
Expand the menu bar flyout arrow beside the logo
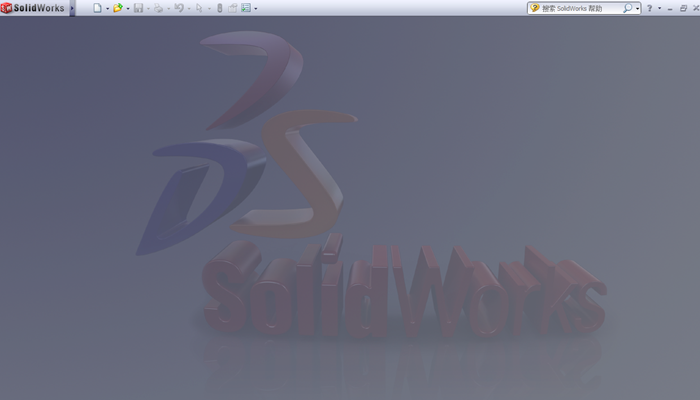click(x=72, y=8)
